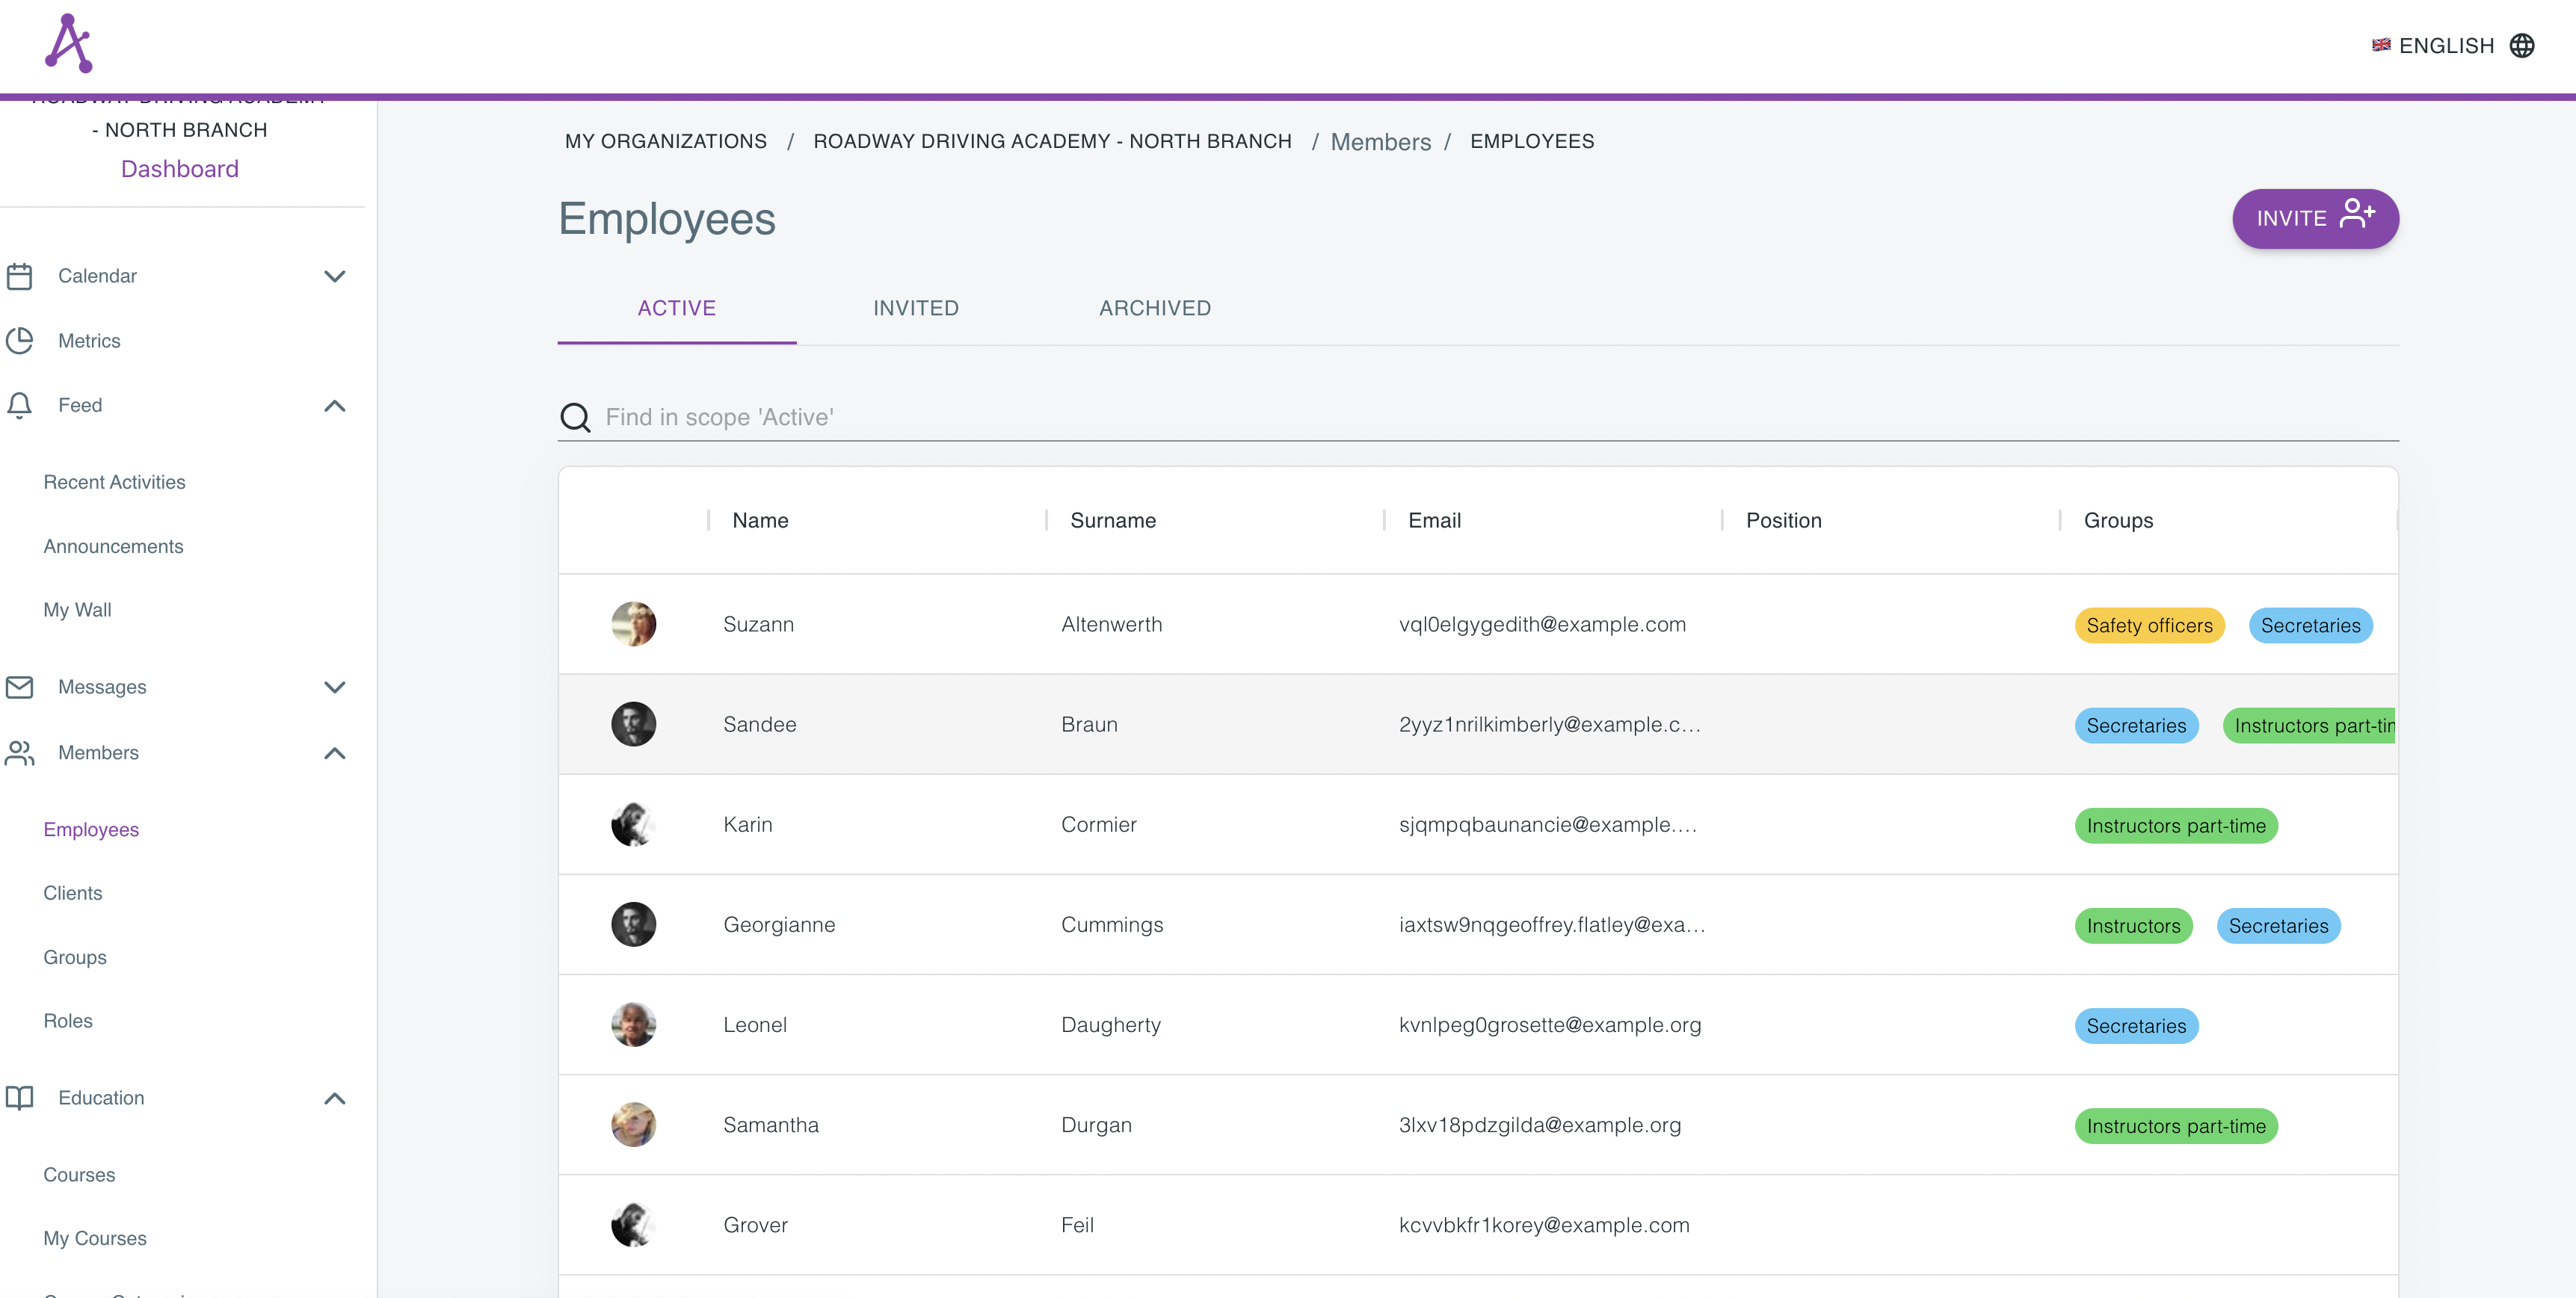Open the Dashboard link
The image size is (2576, 1298).
pos(180,168)
